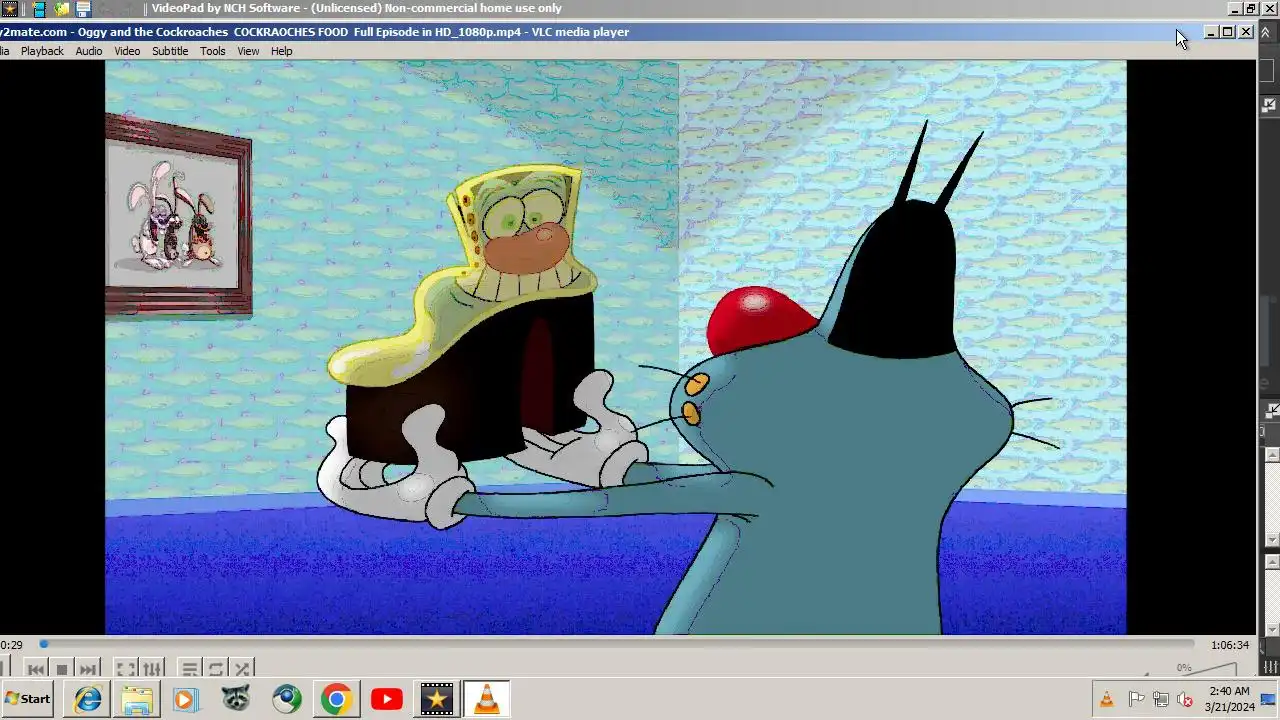Switch to VideoPad taskbar button
This screenshot has height=720, width=1280.
click(436, 699)
